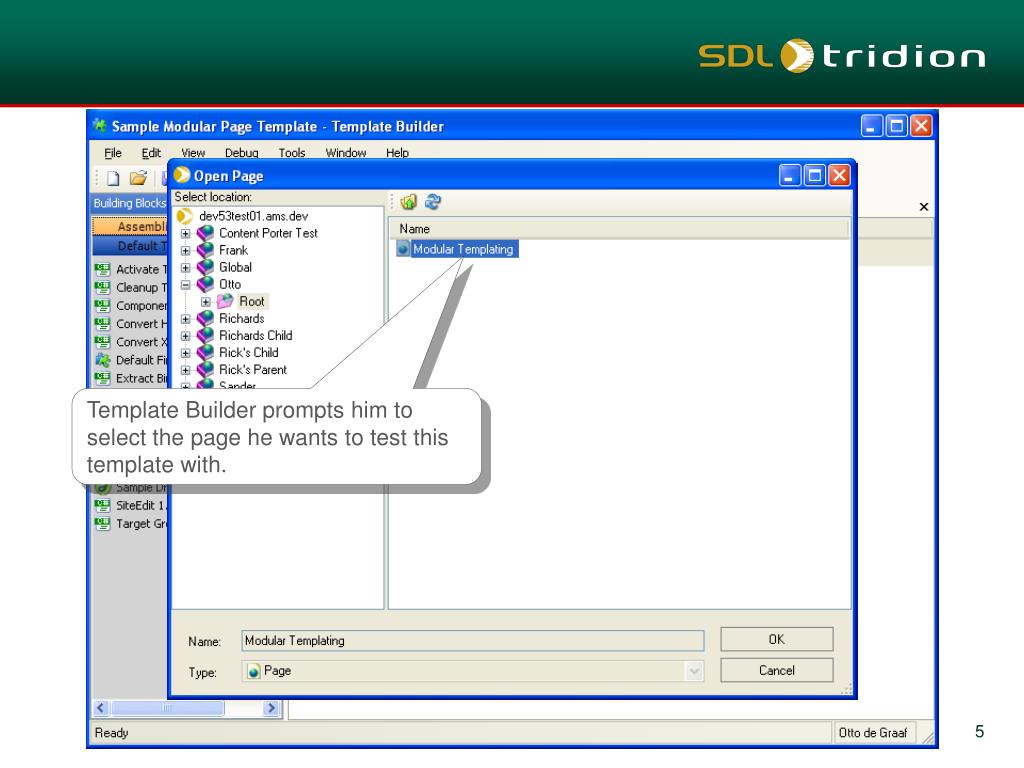Click the icon next to dev53test01.ams.dev
Image resolution: width=1024 pixels, height=768 pixels.
(185, 216)
